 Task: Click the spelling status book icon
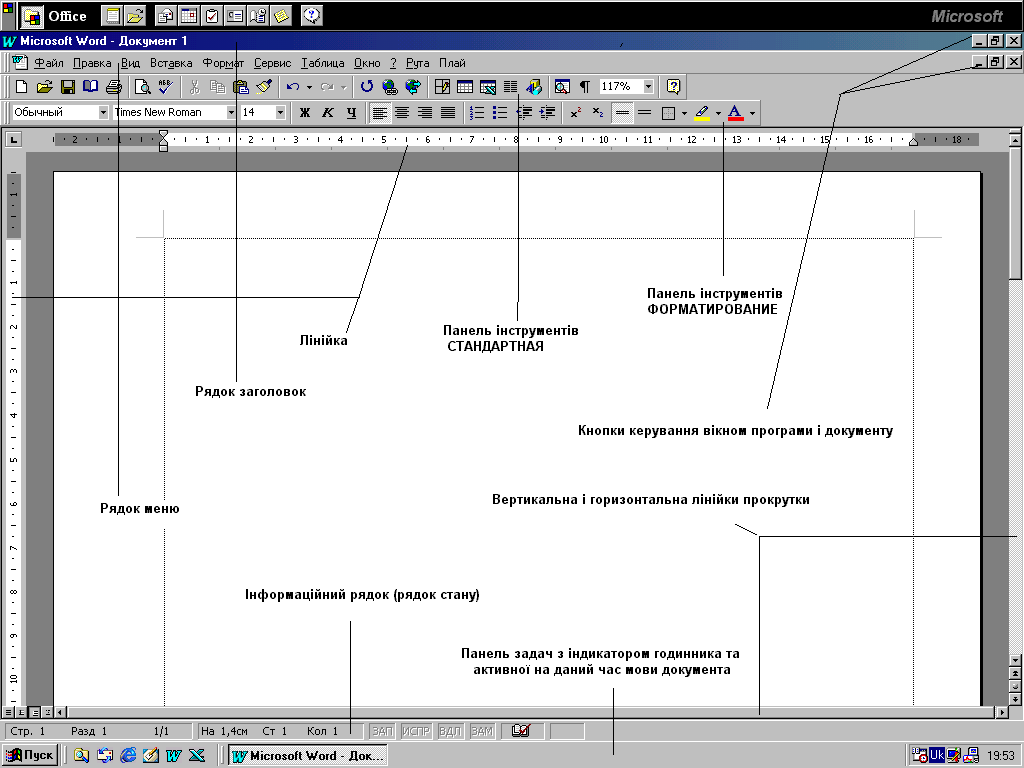click(x=520, y=731)
